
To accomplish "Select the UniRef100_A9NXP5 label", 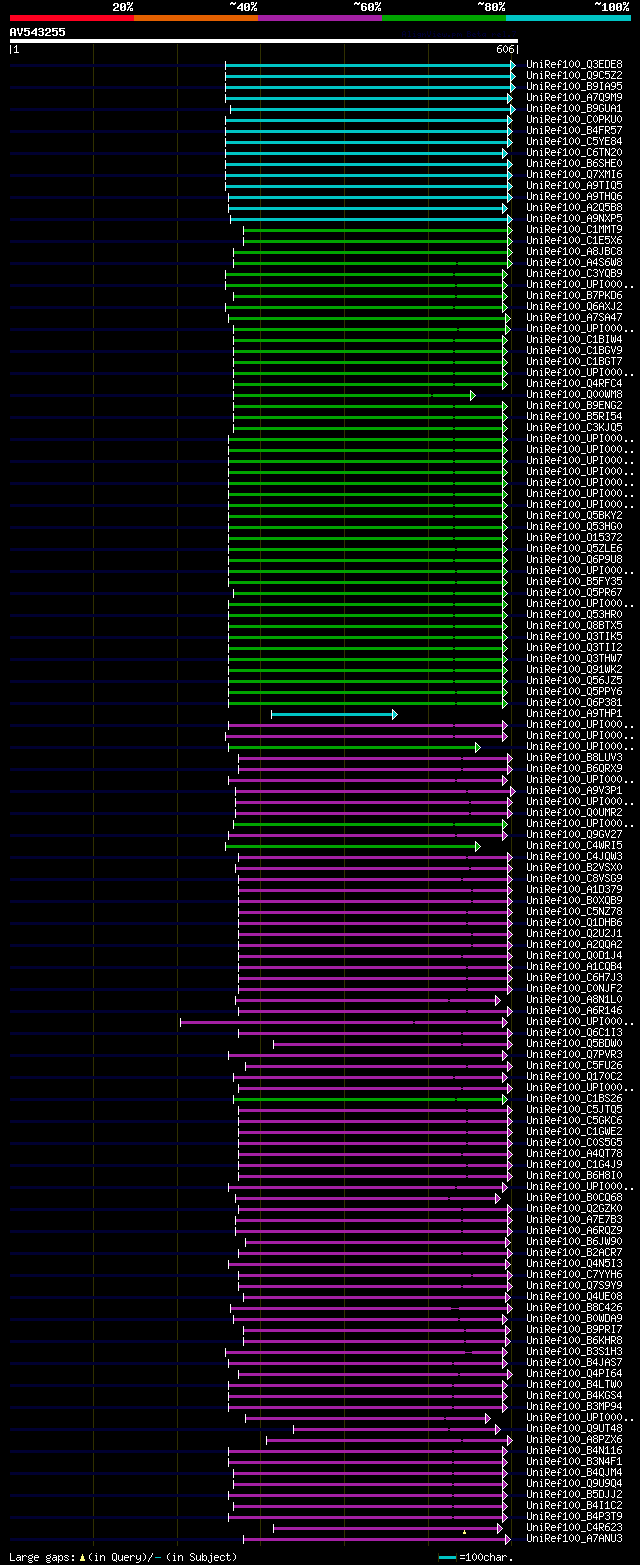I will 574,218.
